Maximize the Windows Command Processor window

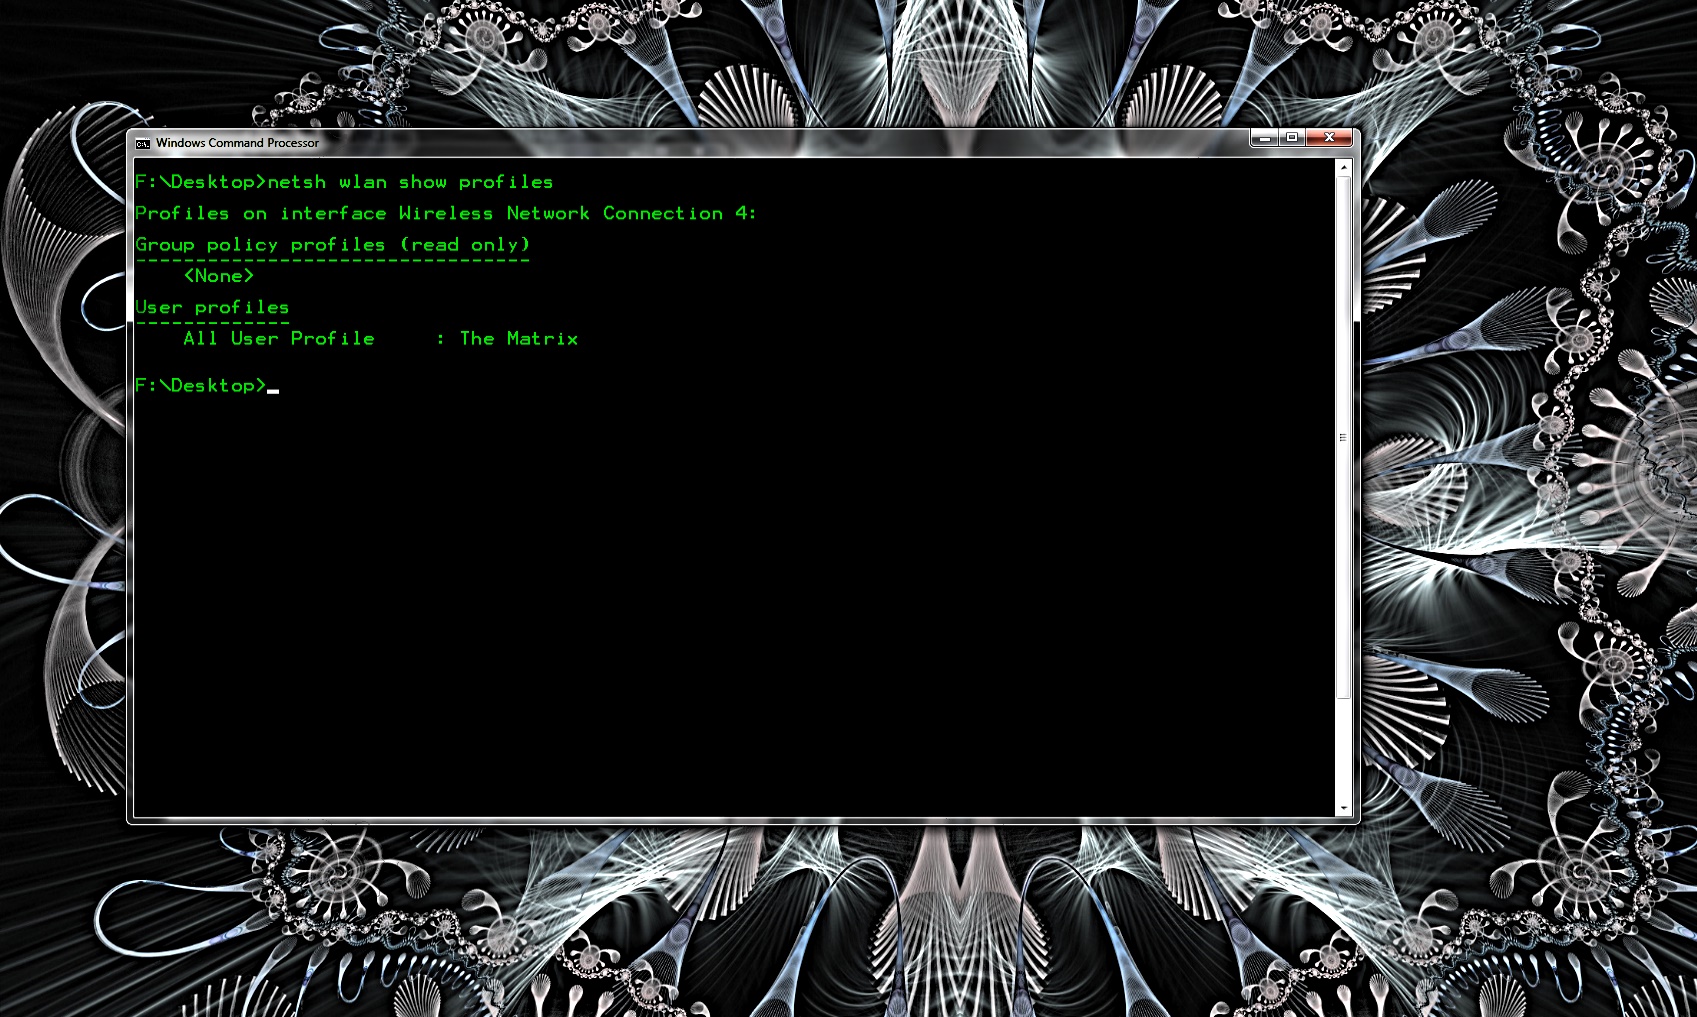(x=1291, y=138)
